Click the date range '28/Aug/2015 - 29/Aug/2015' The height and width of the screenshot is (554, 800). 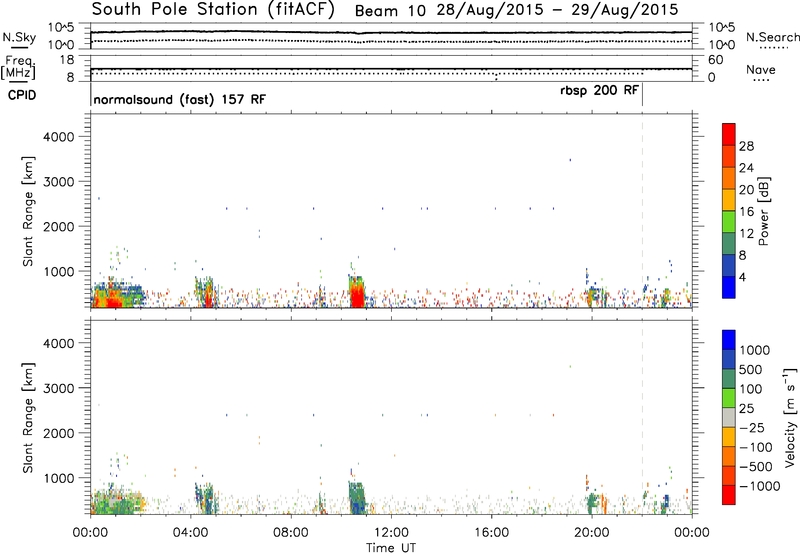click(557, 10)
